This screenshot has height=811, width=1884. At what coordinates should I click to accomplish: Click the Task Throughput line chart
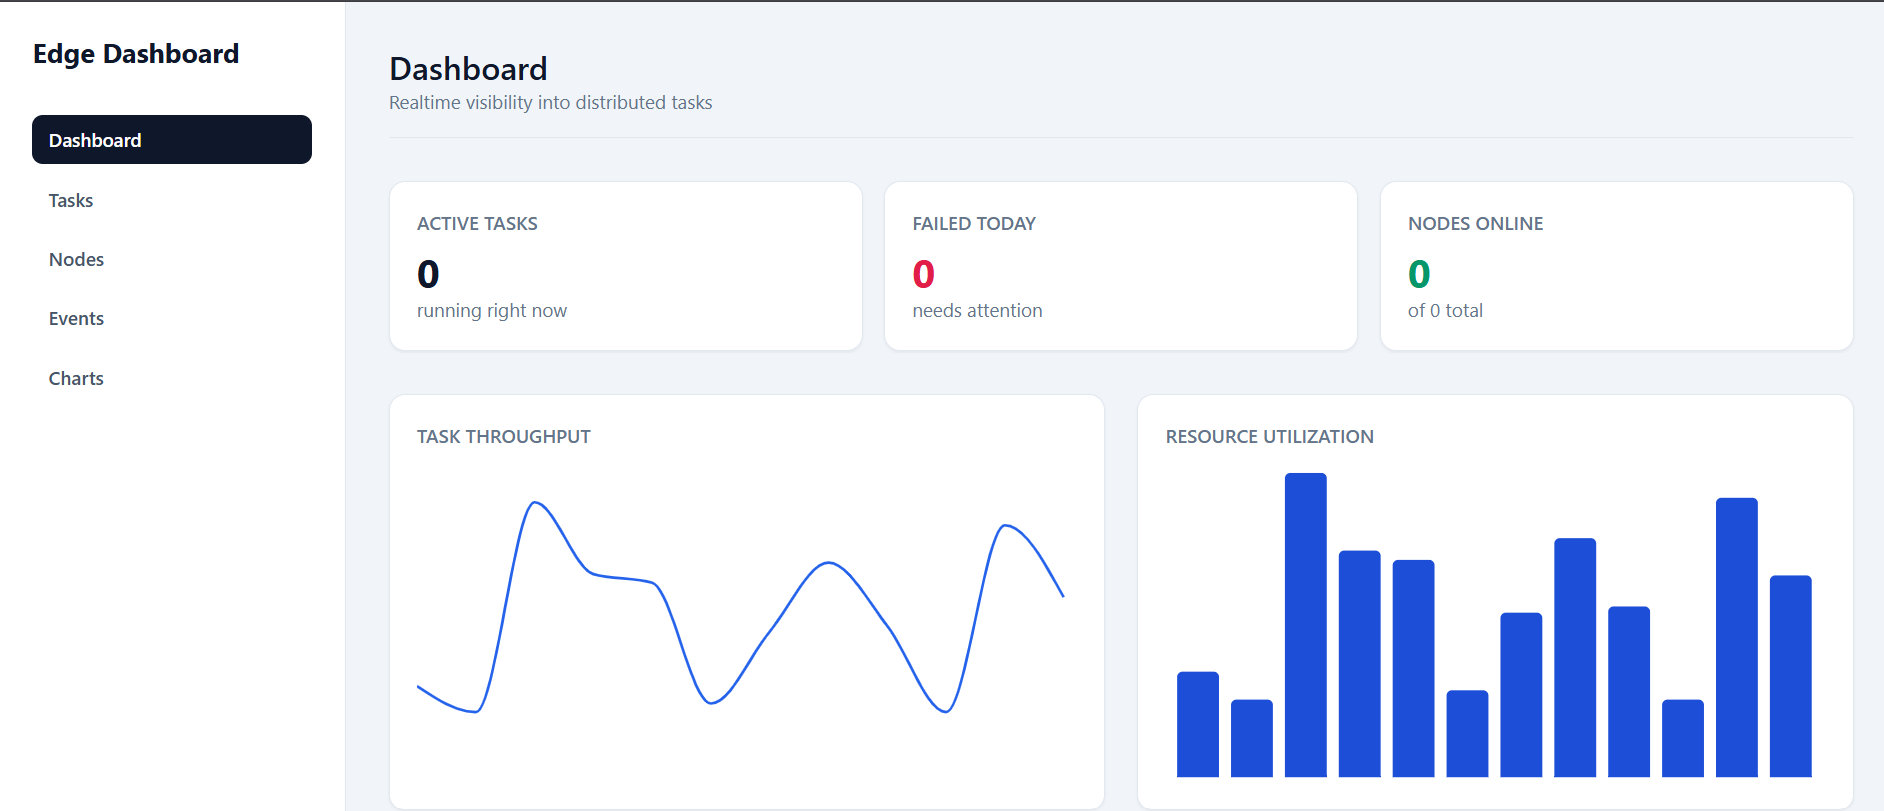(x=741, y=607)
